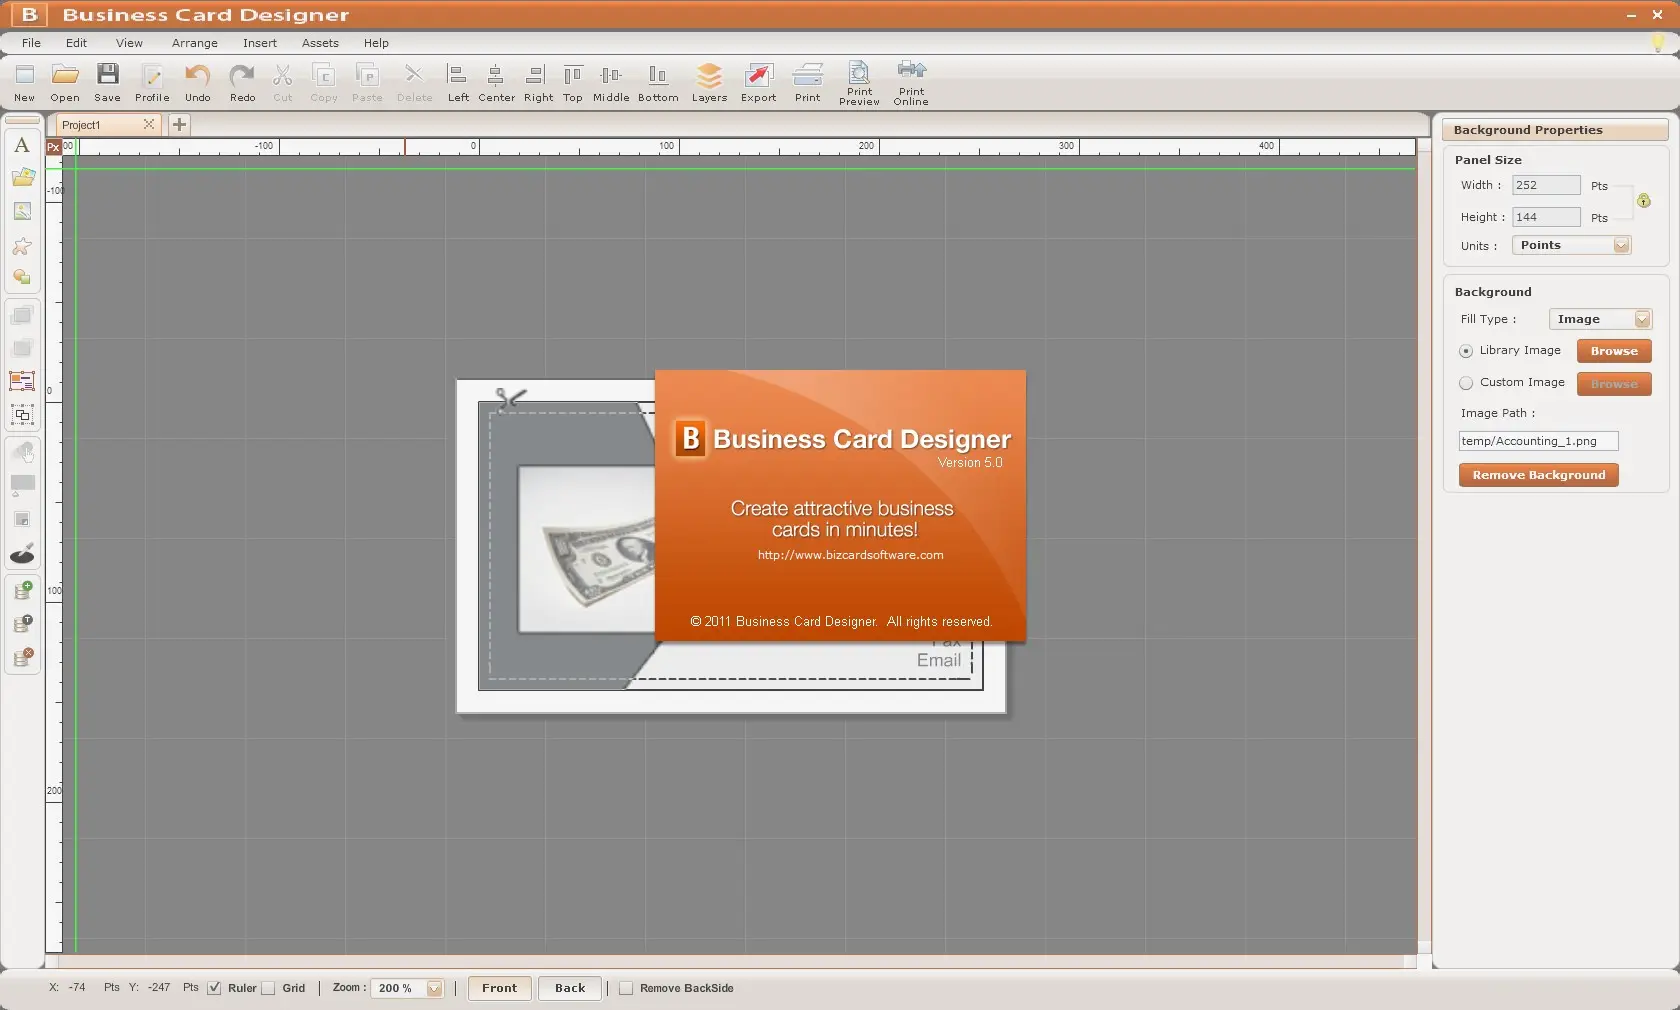Image resolution: width=1680 pixels, height=1010 pixels.
Task: Open the Help menu
Action: click(x=376, y=43)
